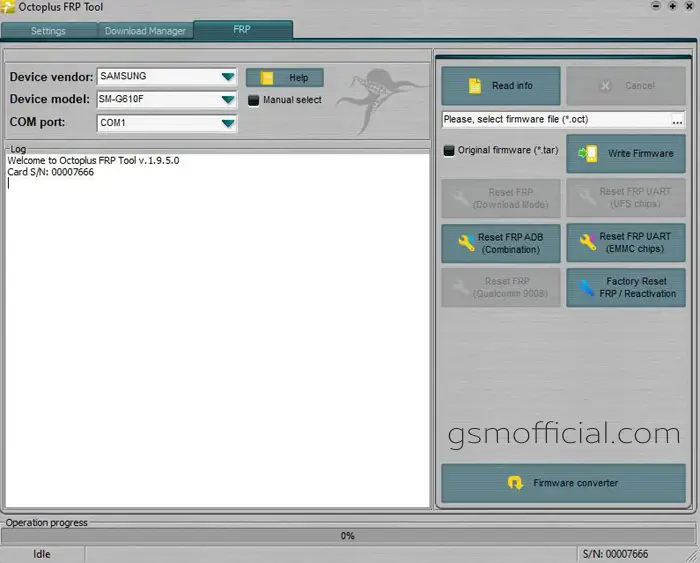700x563 pixels.
Task: Tick the Original firmware (*.tar) checkbox
Action: tap(449, 150)
